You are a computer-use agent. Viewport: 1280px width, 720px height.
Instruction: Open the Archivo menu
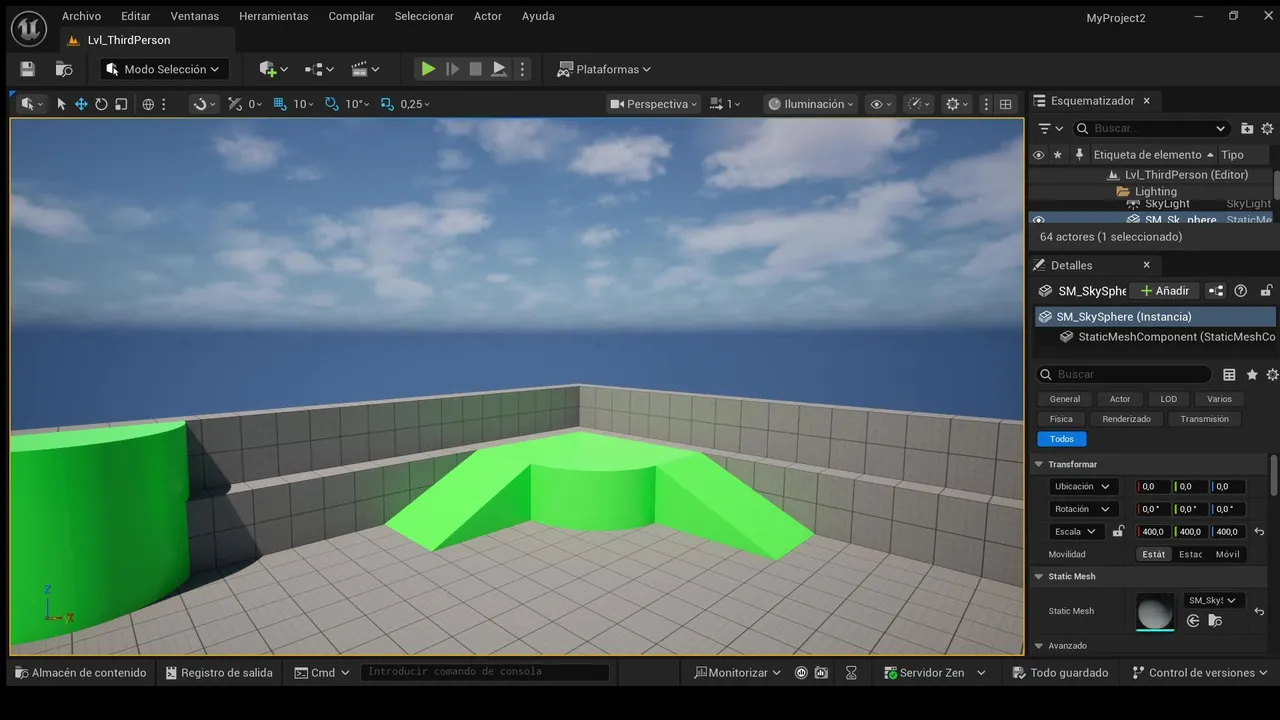(81, 16)
